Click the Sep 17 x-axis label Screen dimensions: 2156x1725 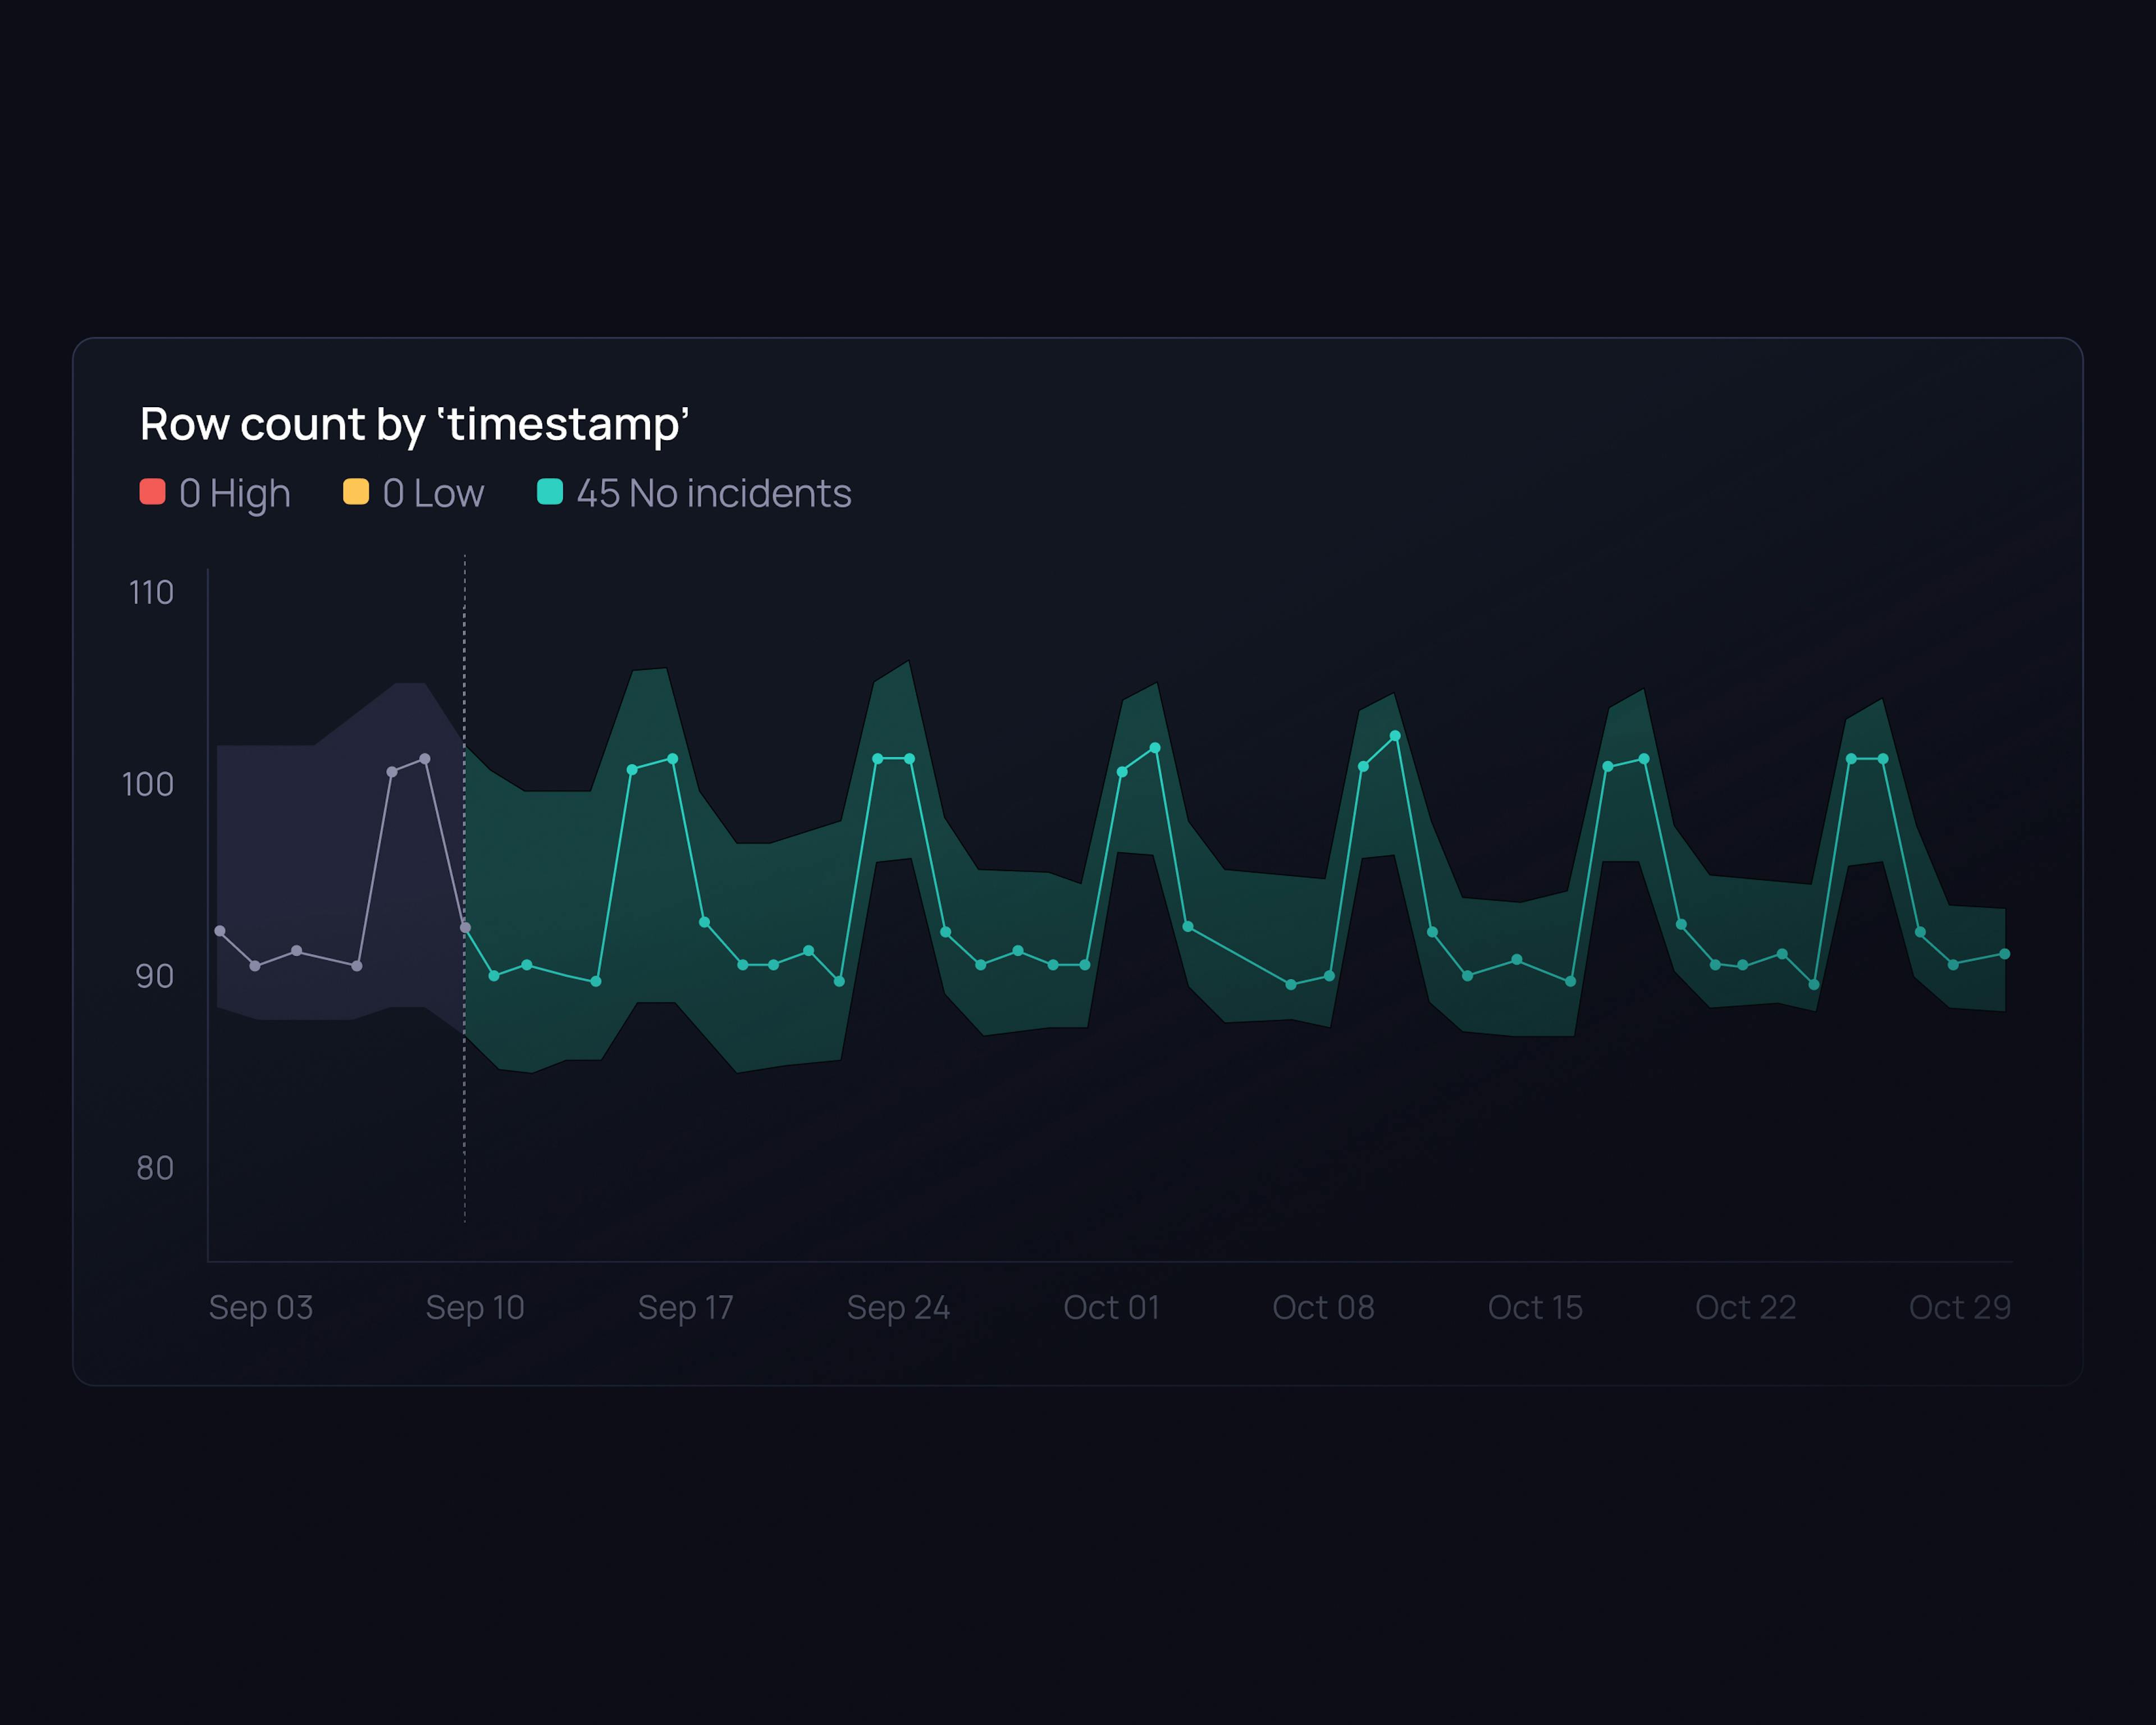686,1307
